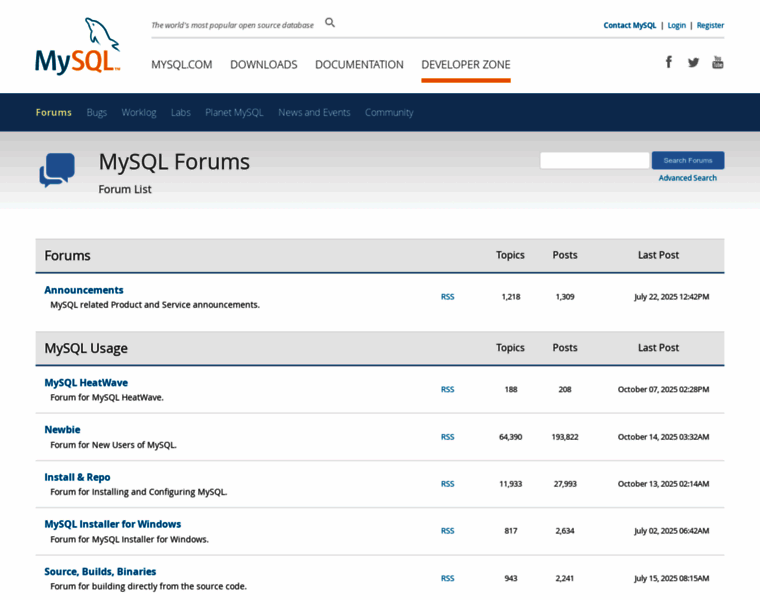This screenshot has height=600, width=760.
Task: Click the Login link
Action: (677, 25)
